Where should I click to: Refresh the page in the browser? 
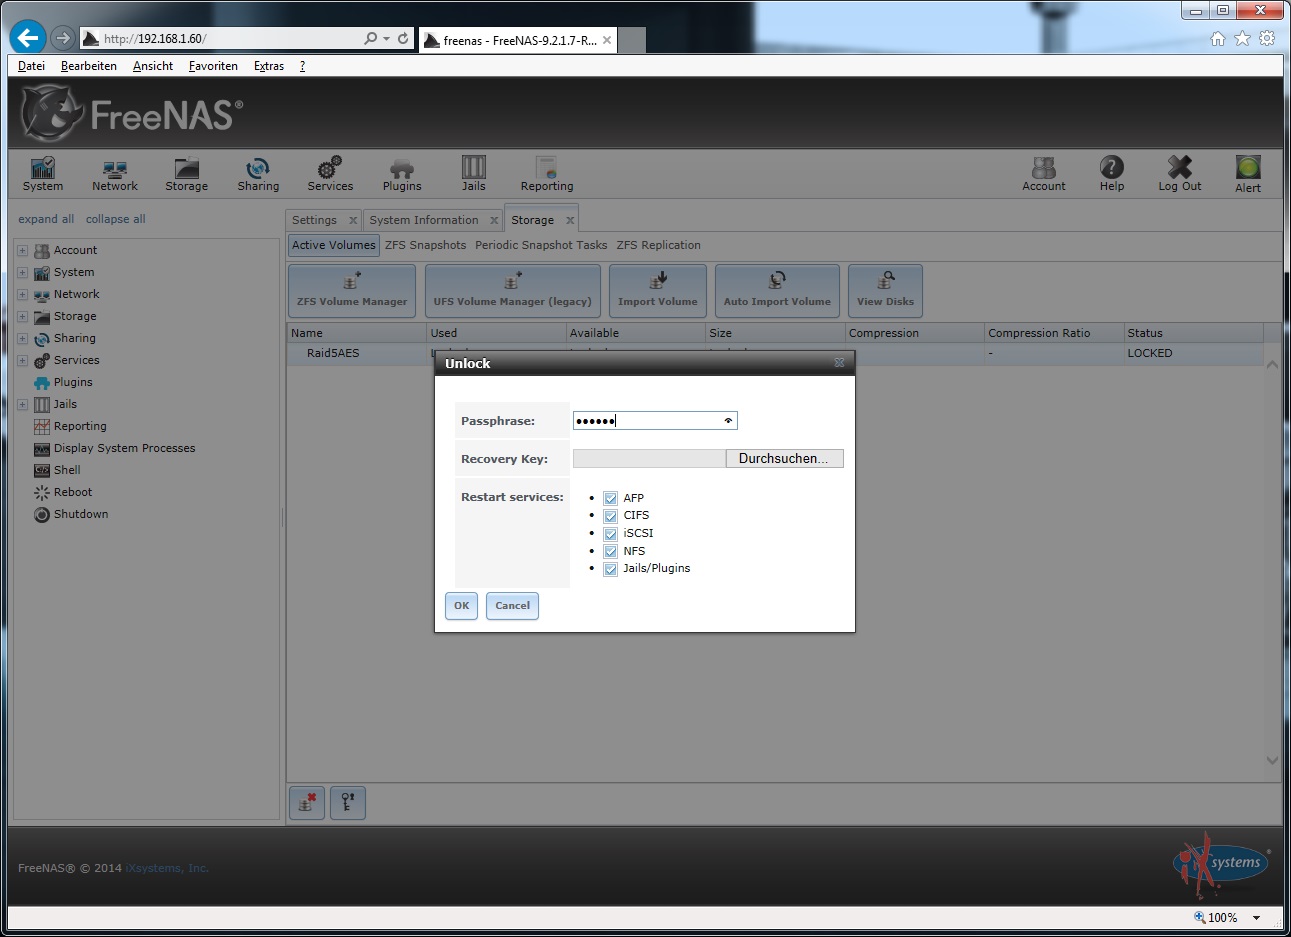coord(403,39)
